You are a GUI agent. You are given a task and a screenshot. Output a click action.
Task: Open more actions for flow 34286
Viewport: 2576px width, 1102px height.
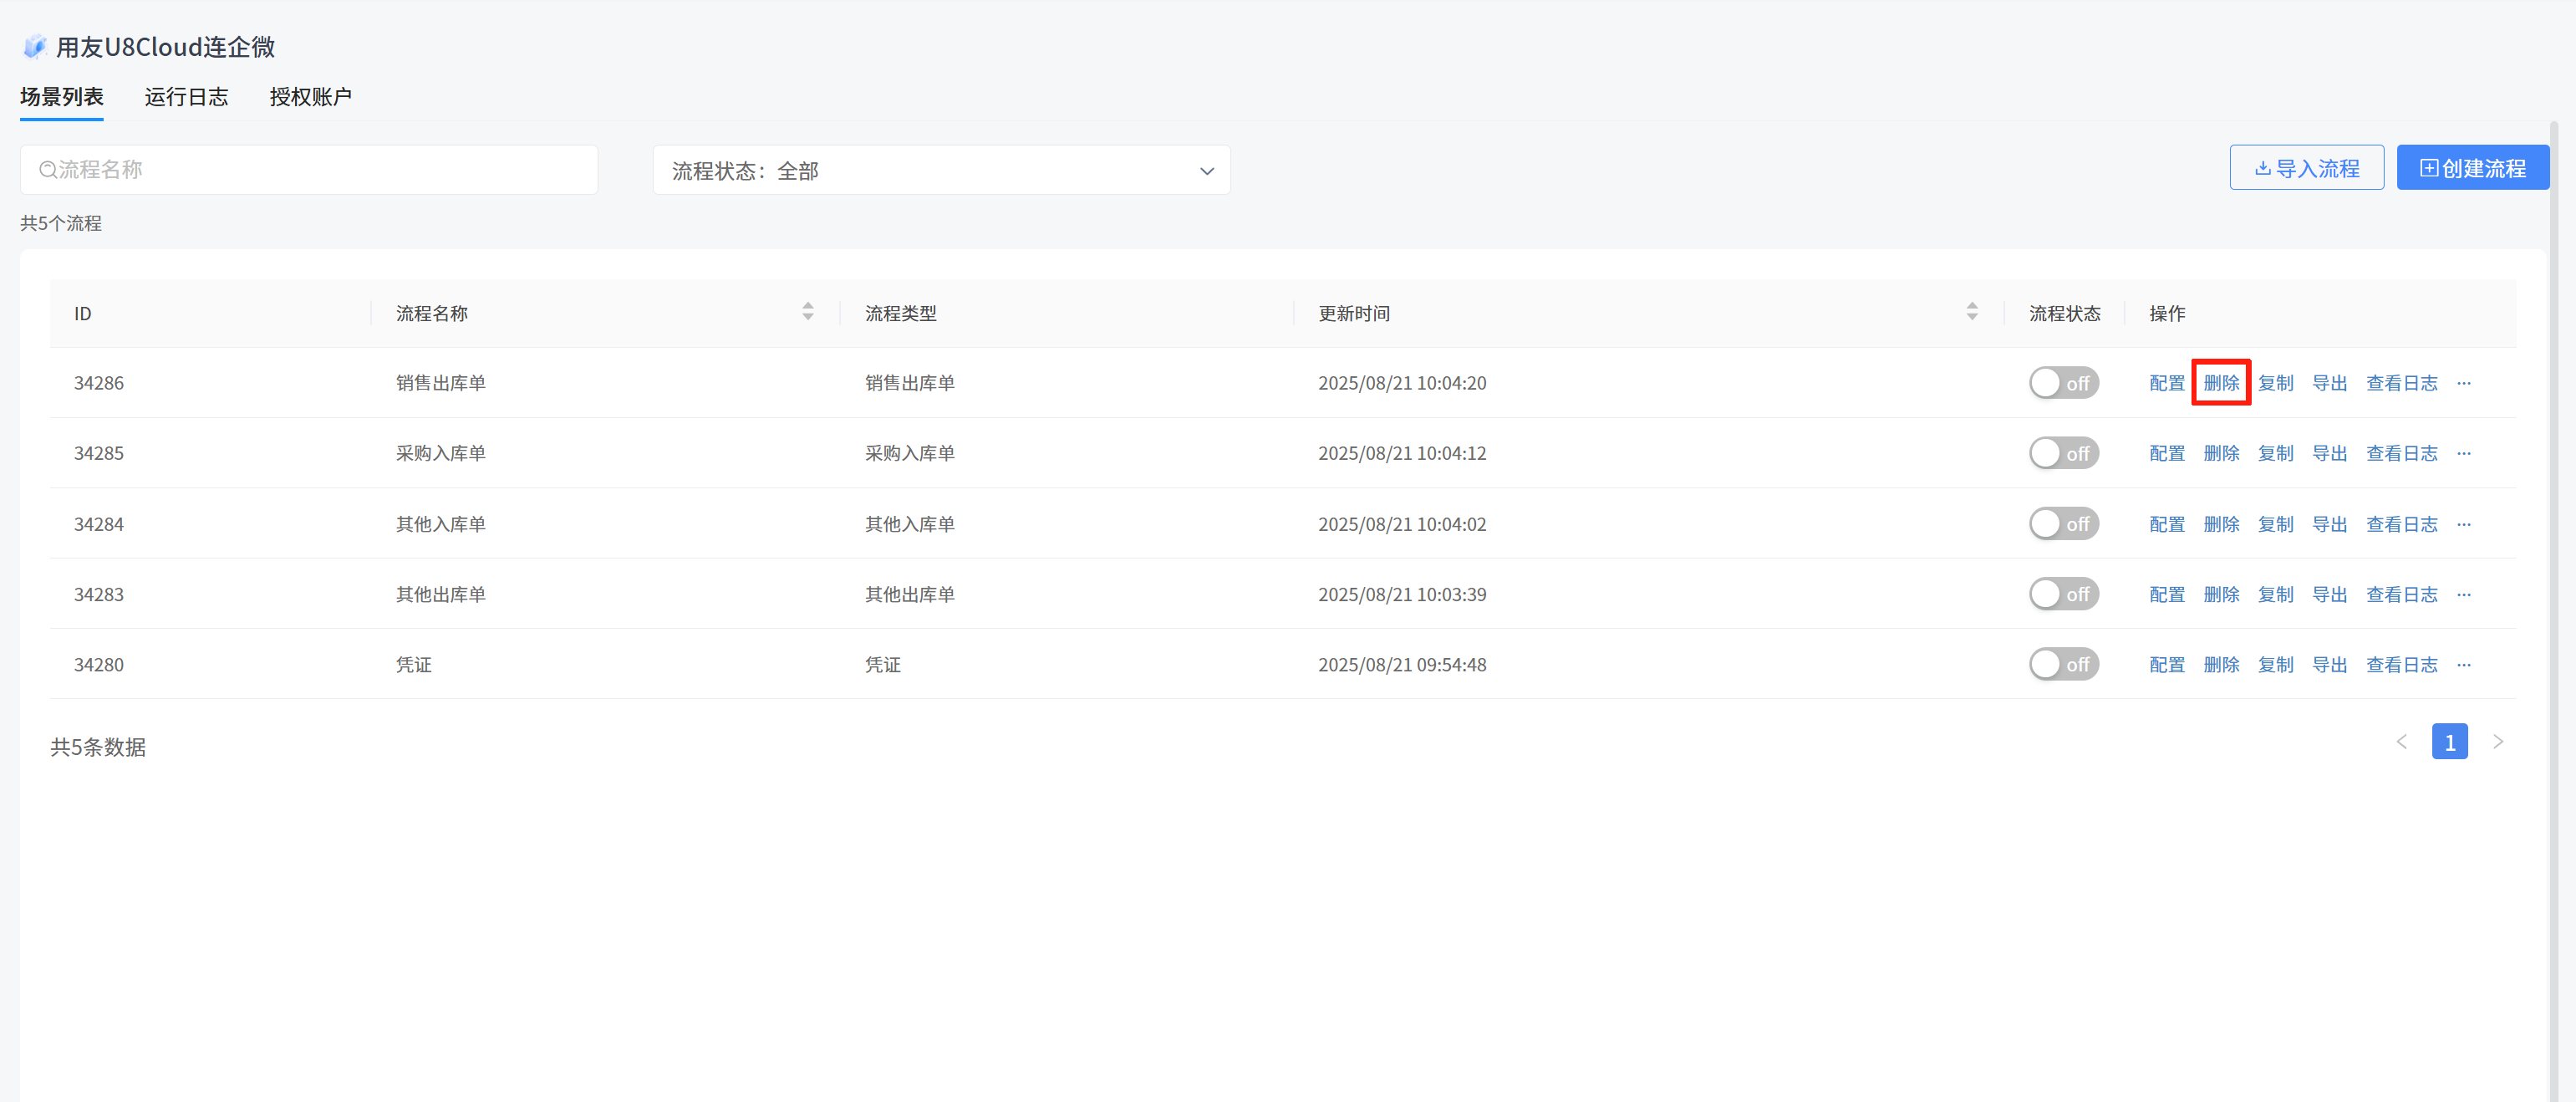pyautogui.click(x=2463, y=383)
